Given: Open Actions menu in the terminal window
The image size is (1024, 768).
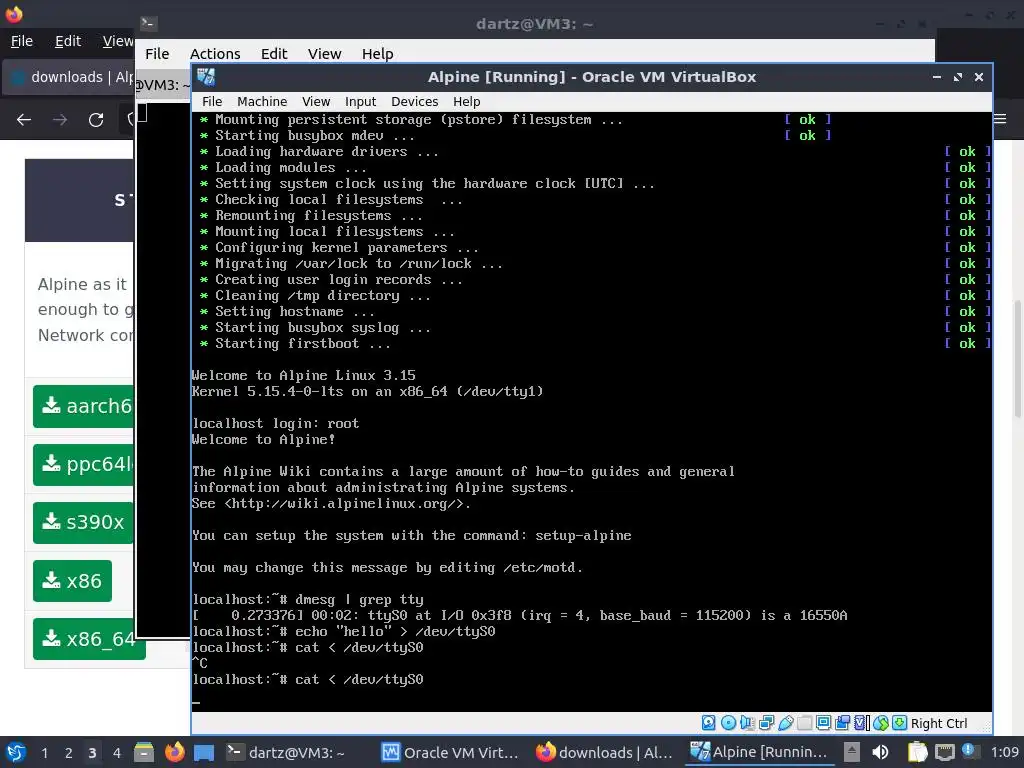Looking at the screenshot, I should (215, 54).
